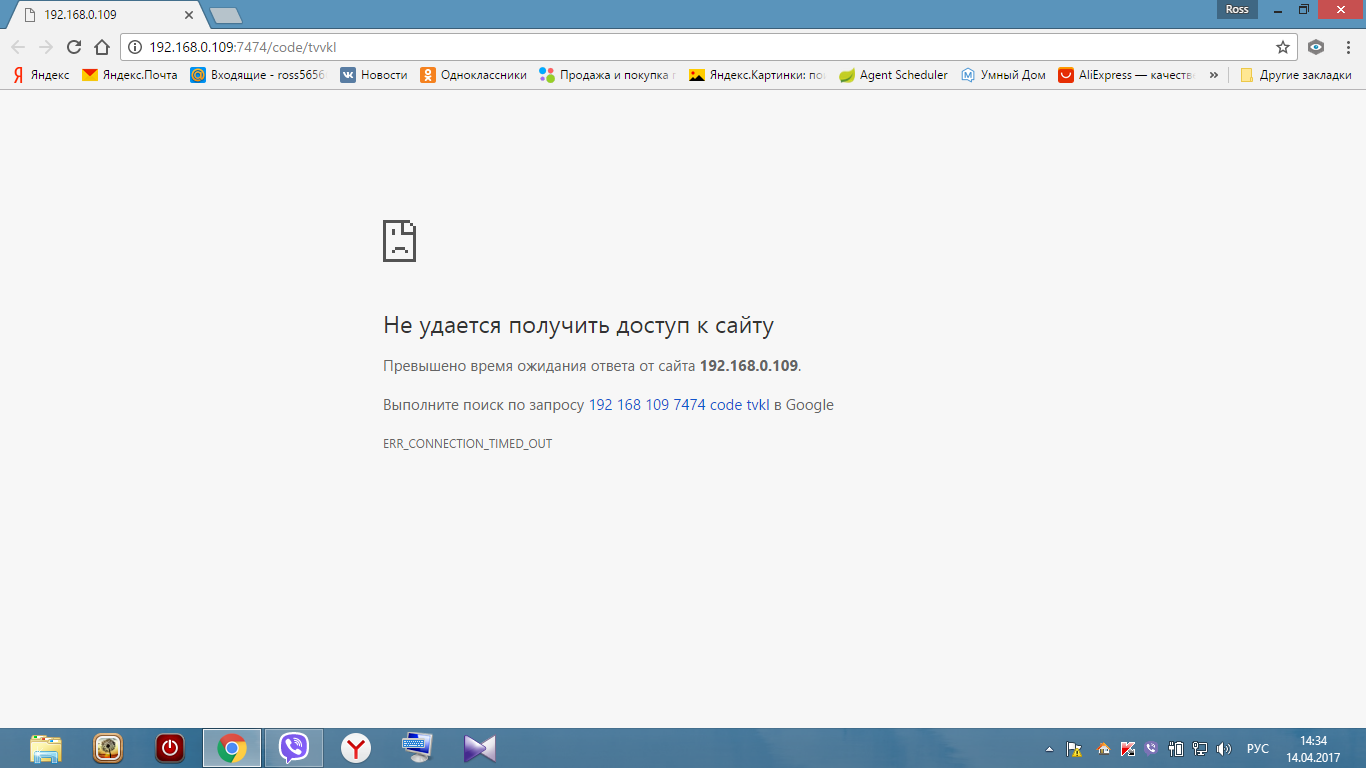Open the Яндекс.Почта bookmark

[x=130, y=75]
